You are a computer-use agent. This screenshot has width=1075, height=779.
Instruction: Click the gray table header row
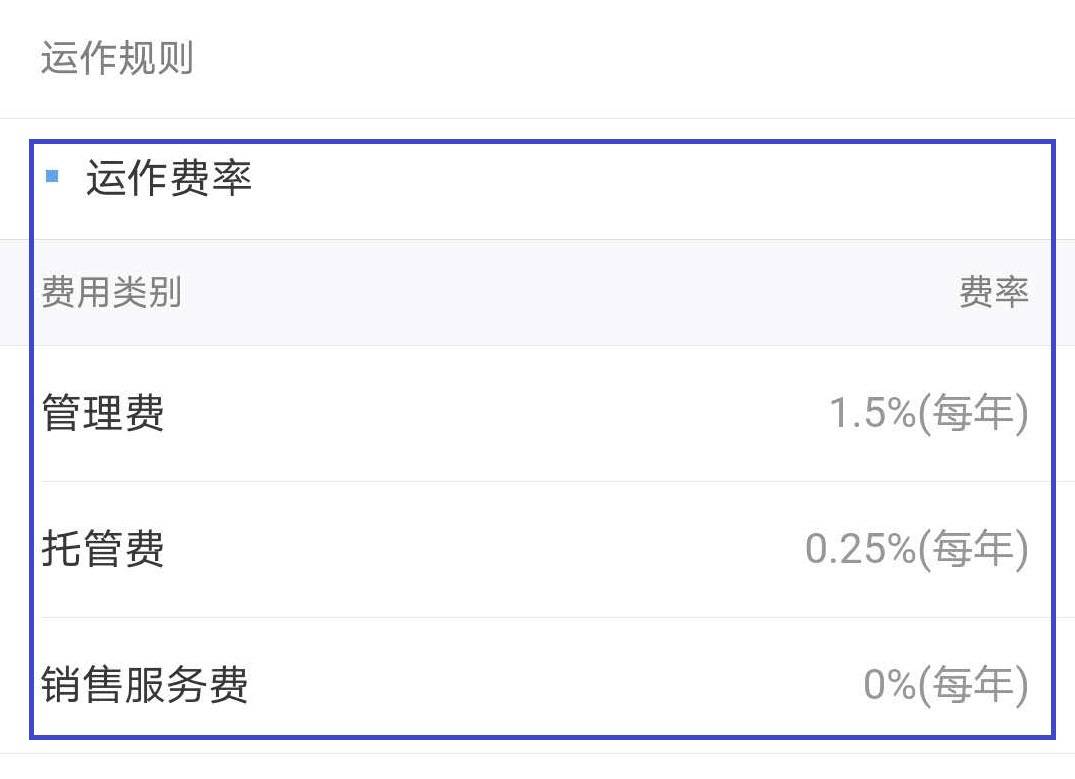tap(538, 293)
